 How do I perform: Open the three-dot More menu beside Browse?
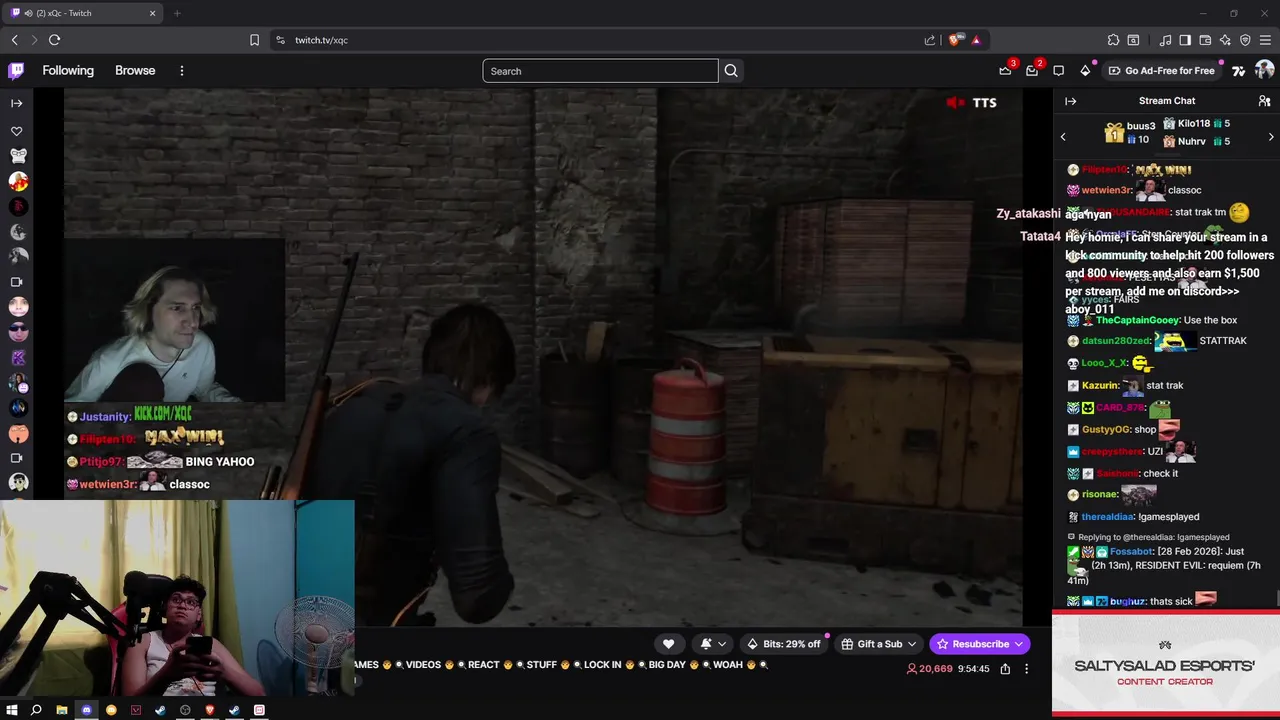[x=182, y=71]
